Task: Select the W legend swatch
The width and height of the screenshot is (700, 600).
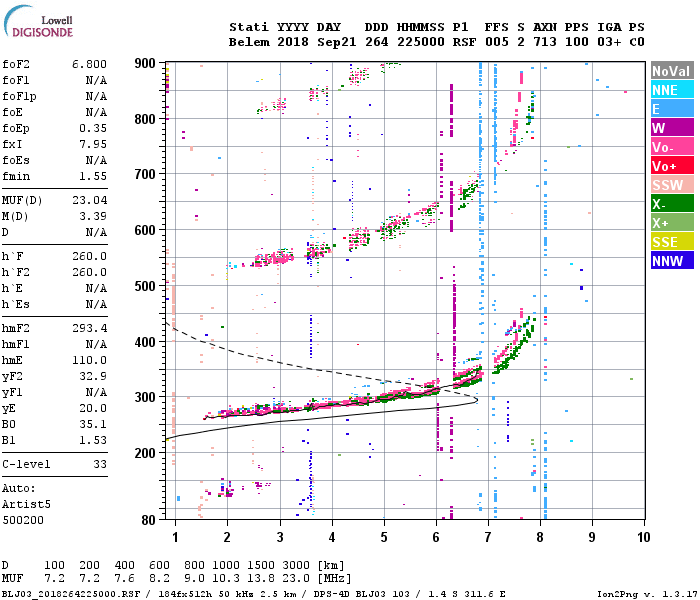Action: pos(672,128)
